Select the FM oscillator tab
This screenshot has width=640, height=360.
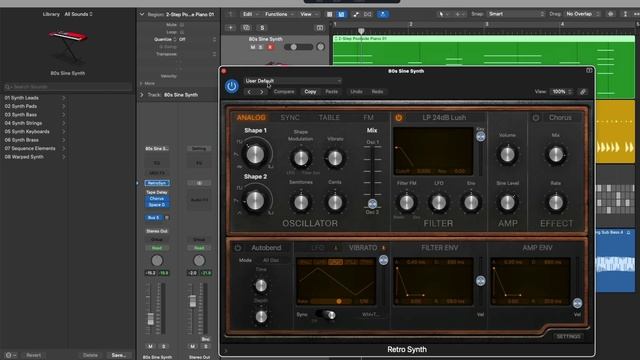pyautogui.click(x=368, y=118)
